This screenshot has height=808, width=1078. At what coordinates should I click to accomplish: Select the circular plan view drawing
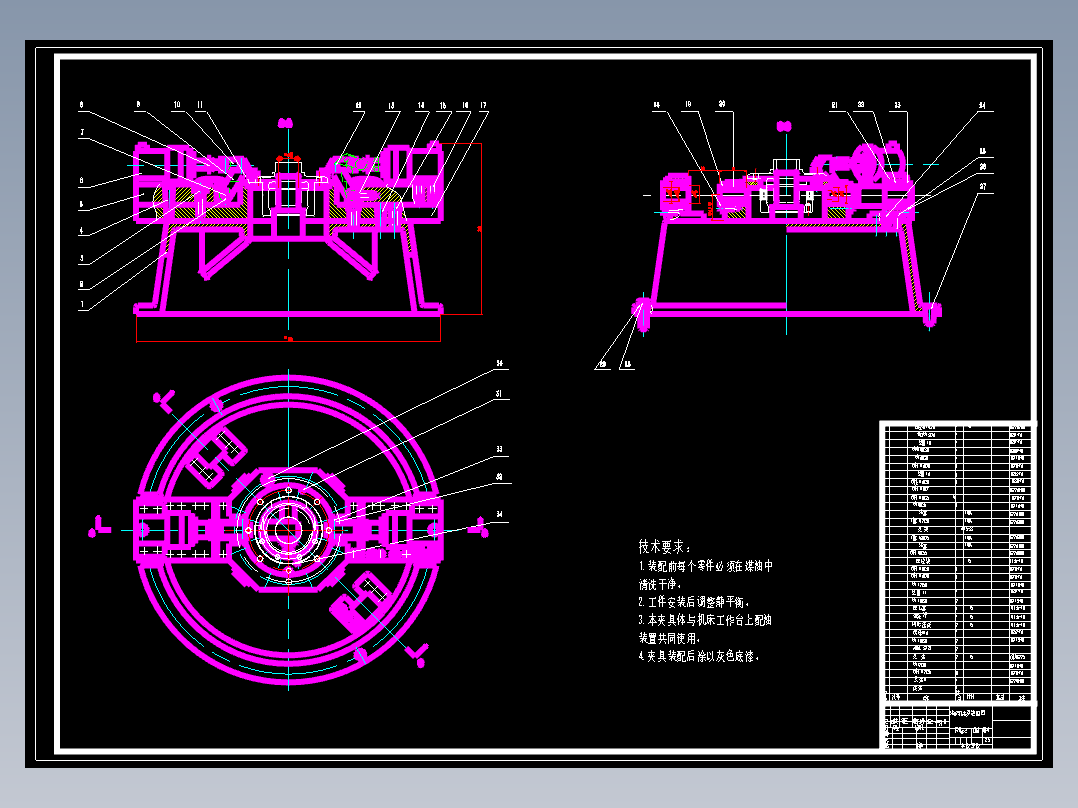(x=288, y=529)
